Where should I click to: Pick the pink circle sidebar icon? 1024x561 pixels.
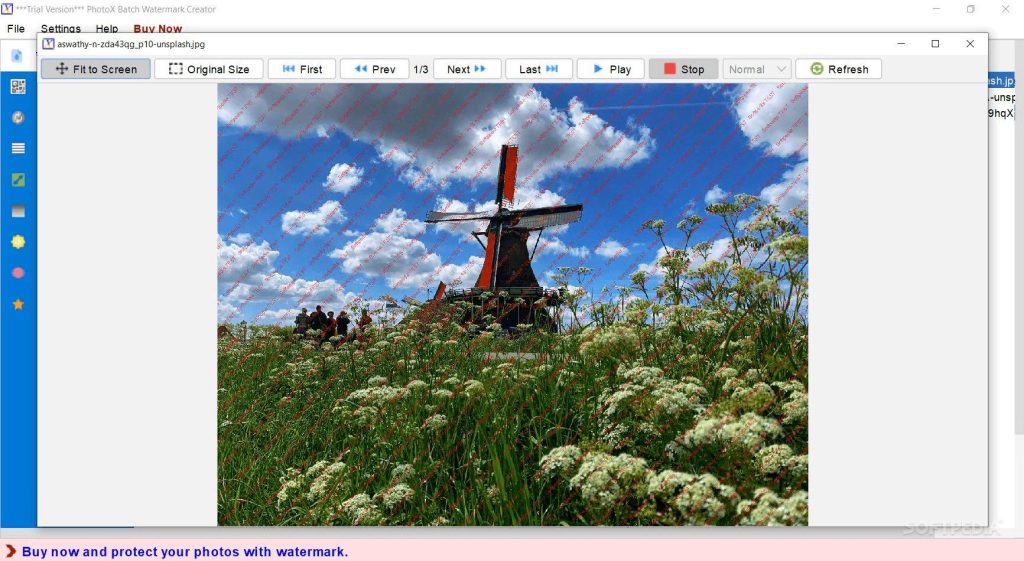click(x=18, y=272)
